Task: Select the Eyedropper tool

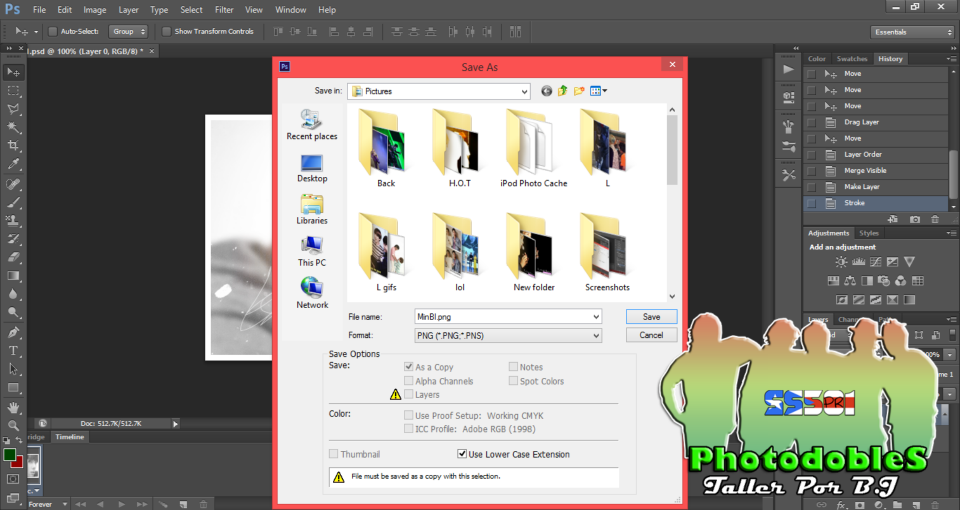Action: (13, 164)
